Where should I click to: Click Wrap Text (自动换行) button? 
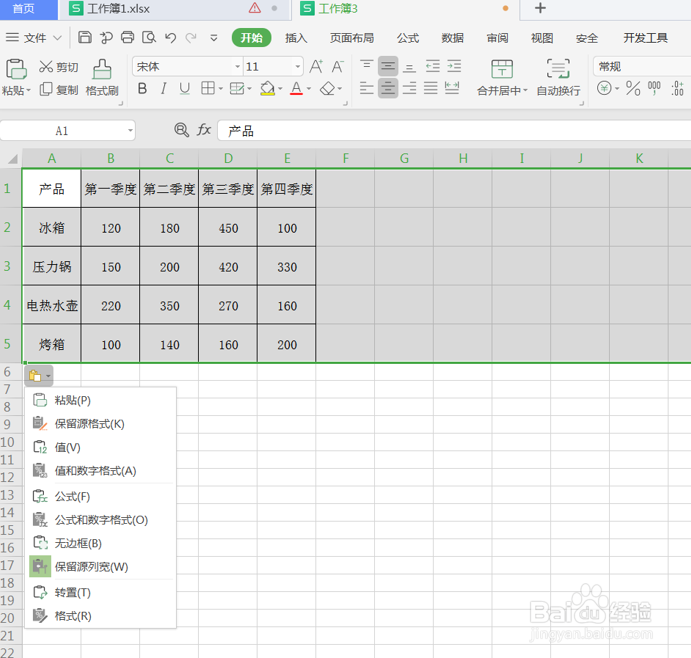(558, 78)
